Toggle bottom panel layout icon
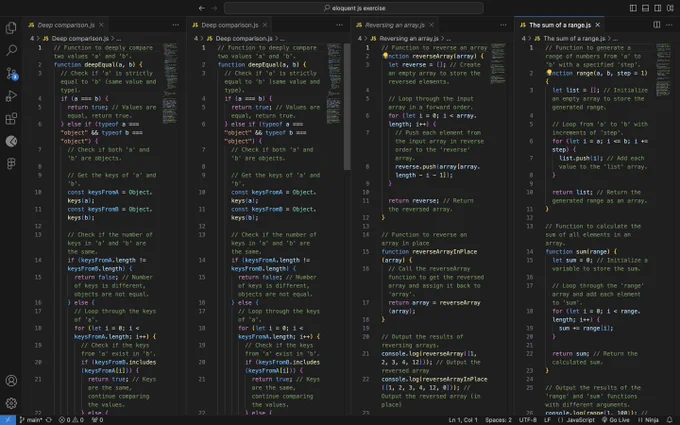Viewport: 680px width, 425px height. point(645,8)
